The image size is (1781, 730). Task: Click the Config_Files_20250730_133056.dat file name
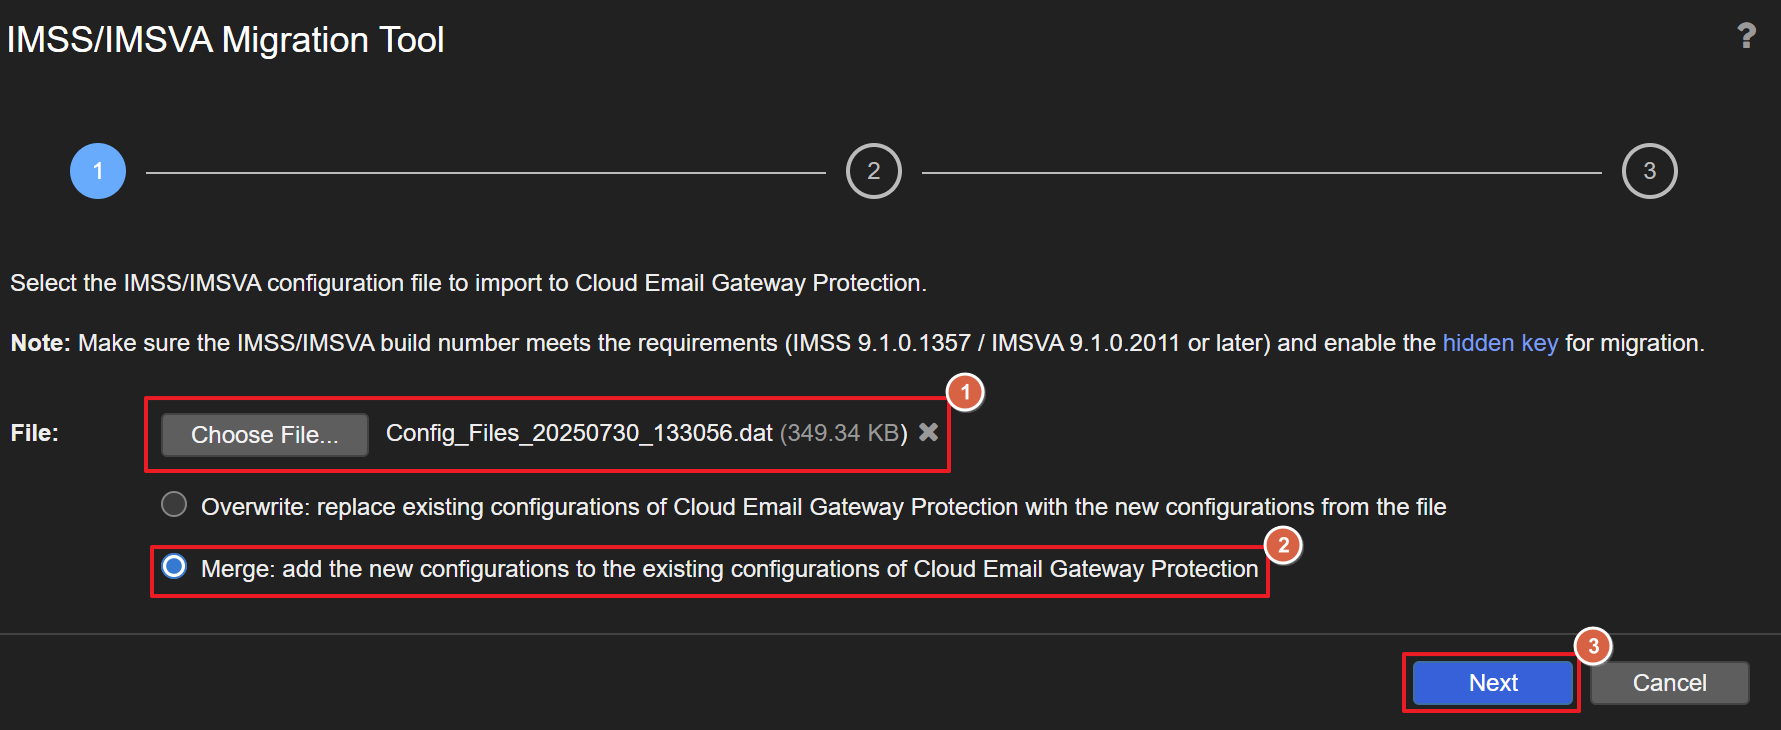[x=579, y=433]
